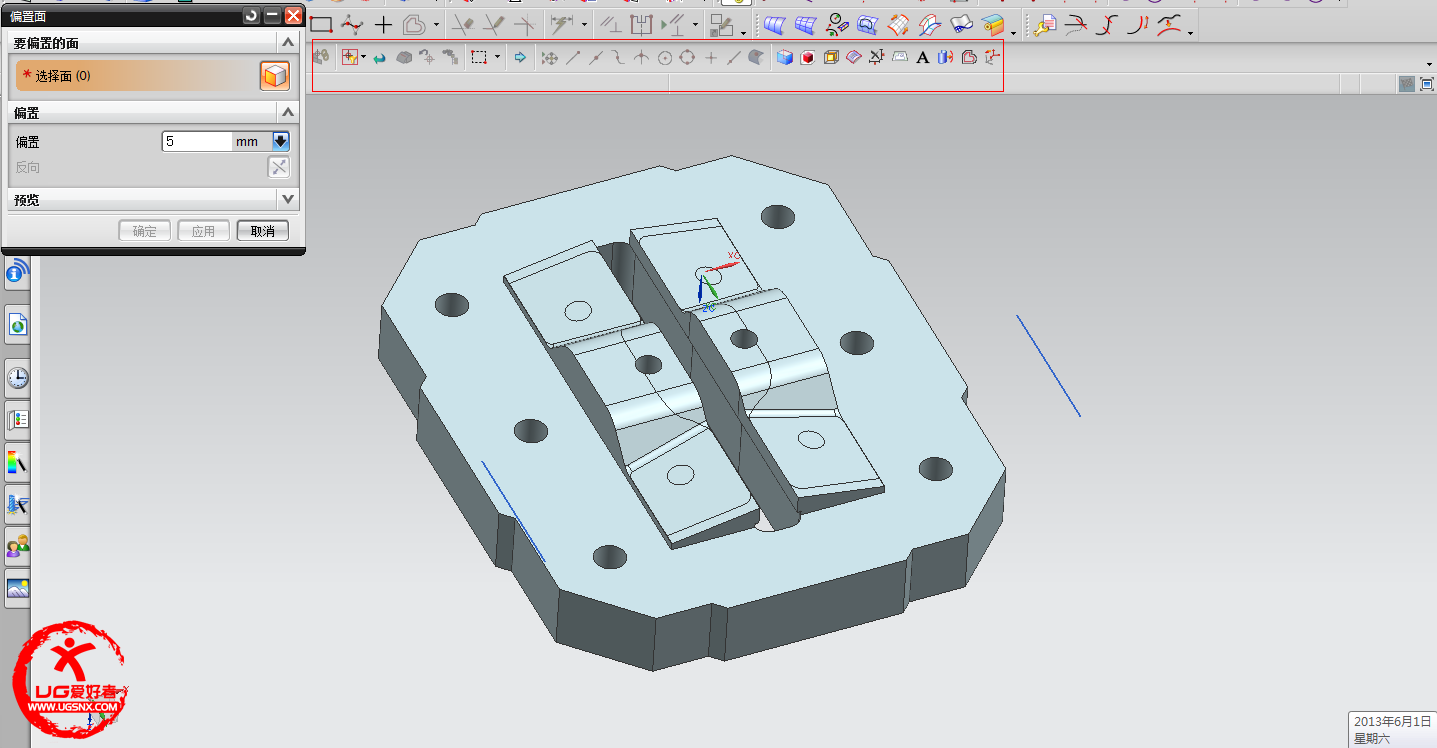Select the Make Corner tool
The width and height of the screenshot is (1437, 748).
click(524, 24)
